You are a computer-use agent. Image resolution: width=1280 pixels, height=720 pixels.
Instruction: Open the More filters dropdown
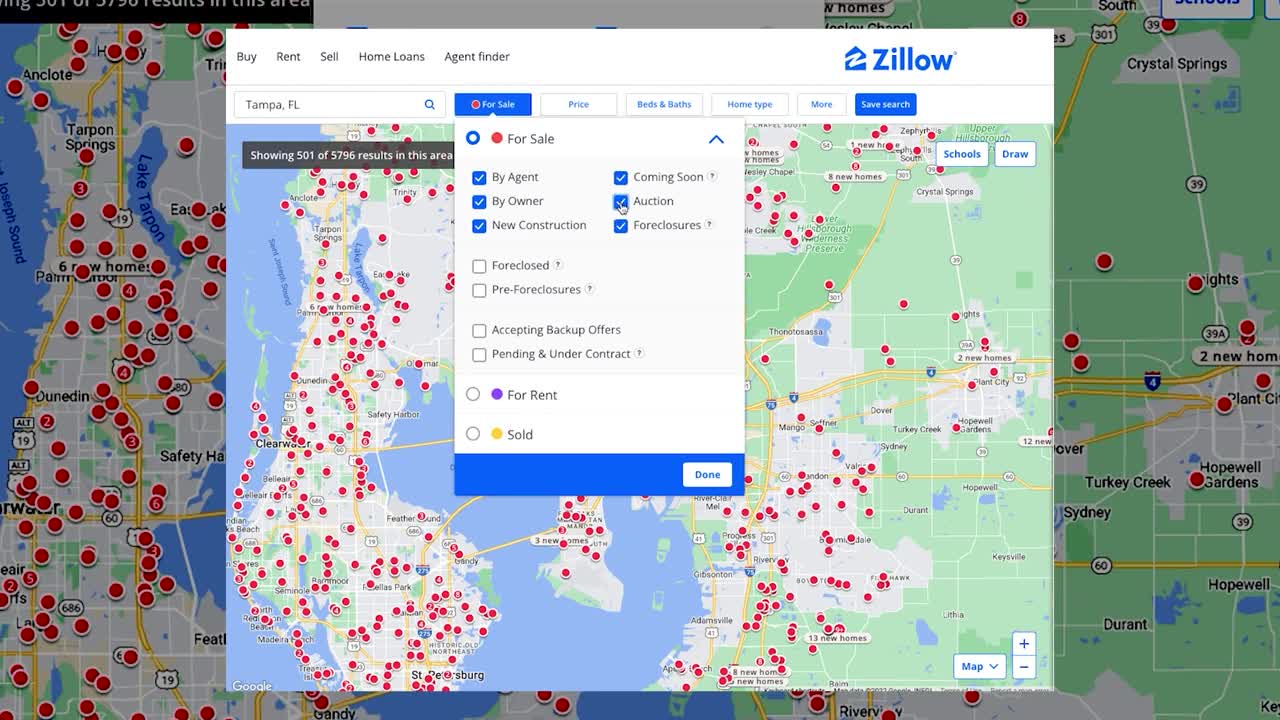821,104
